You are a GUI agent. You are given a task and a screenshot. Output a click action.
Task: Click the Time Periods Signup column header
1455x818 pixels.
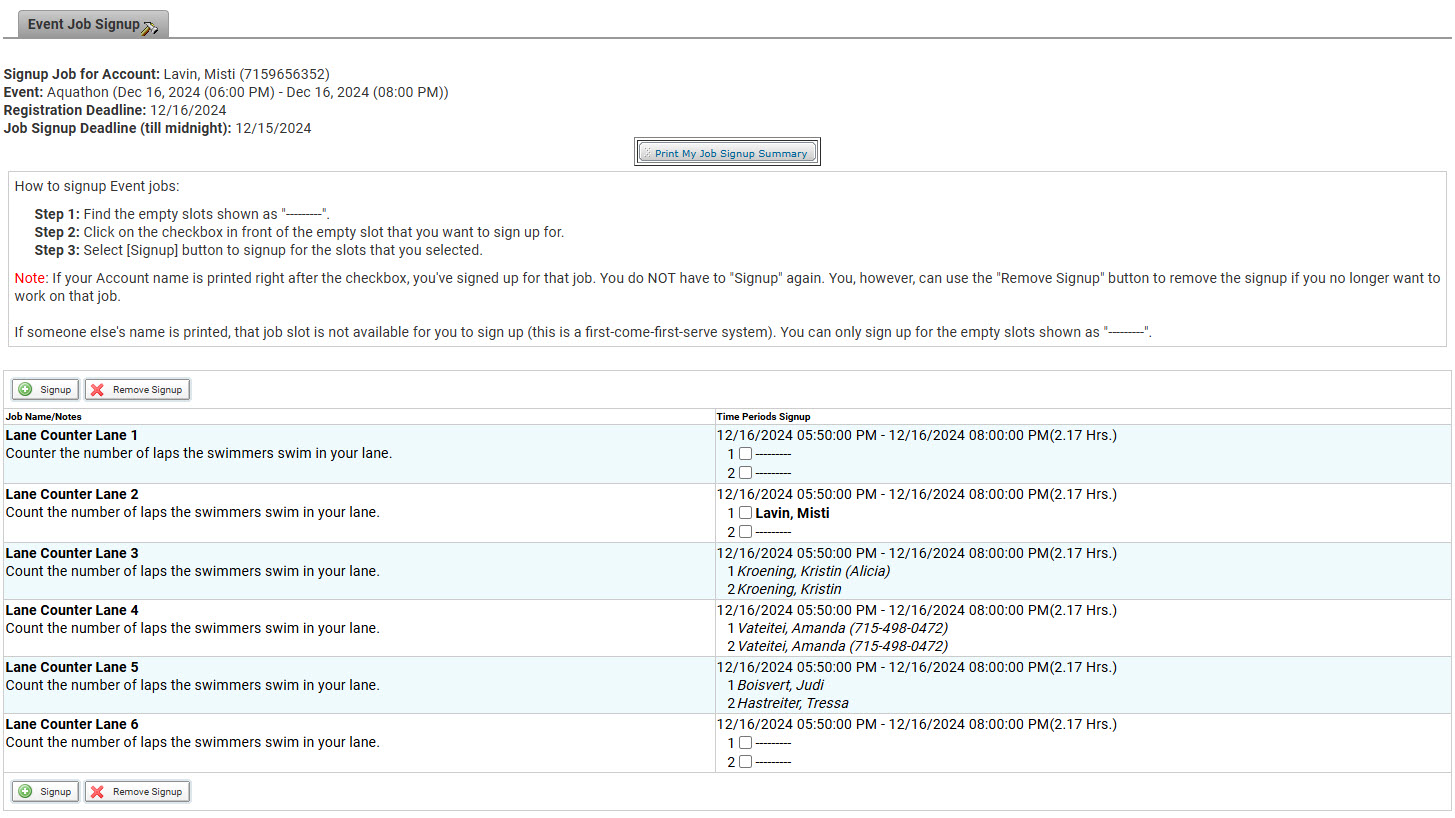click(763, 416)
